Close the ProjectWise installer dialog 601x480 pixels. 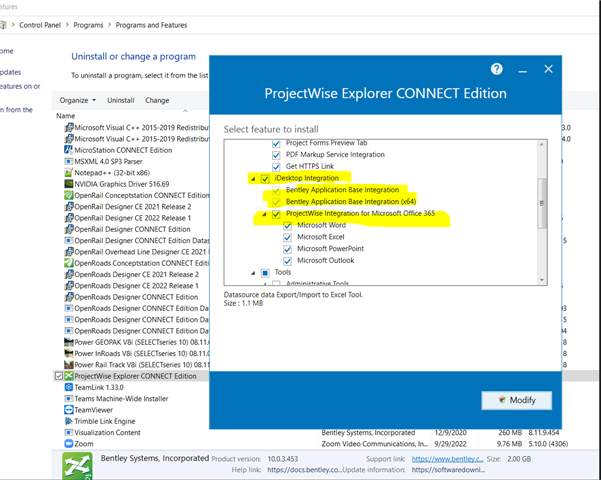[548, 69]
